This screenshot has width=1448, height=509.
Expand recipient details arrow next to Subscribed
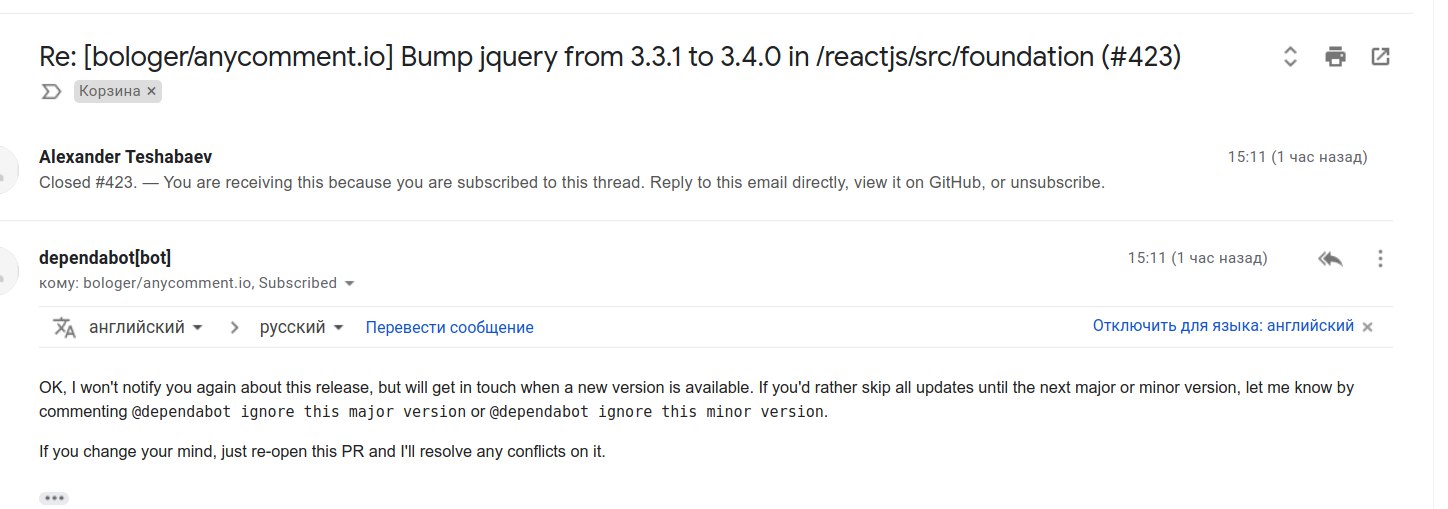click(x=349, y=284)
